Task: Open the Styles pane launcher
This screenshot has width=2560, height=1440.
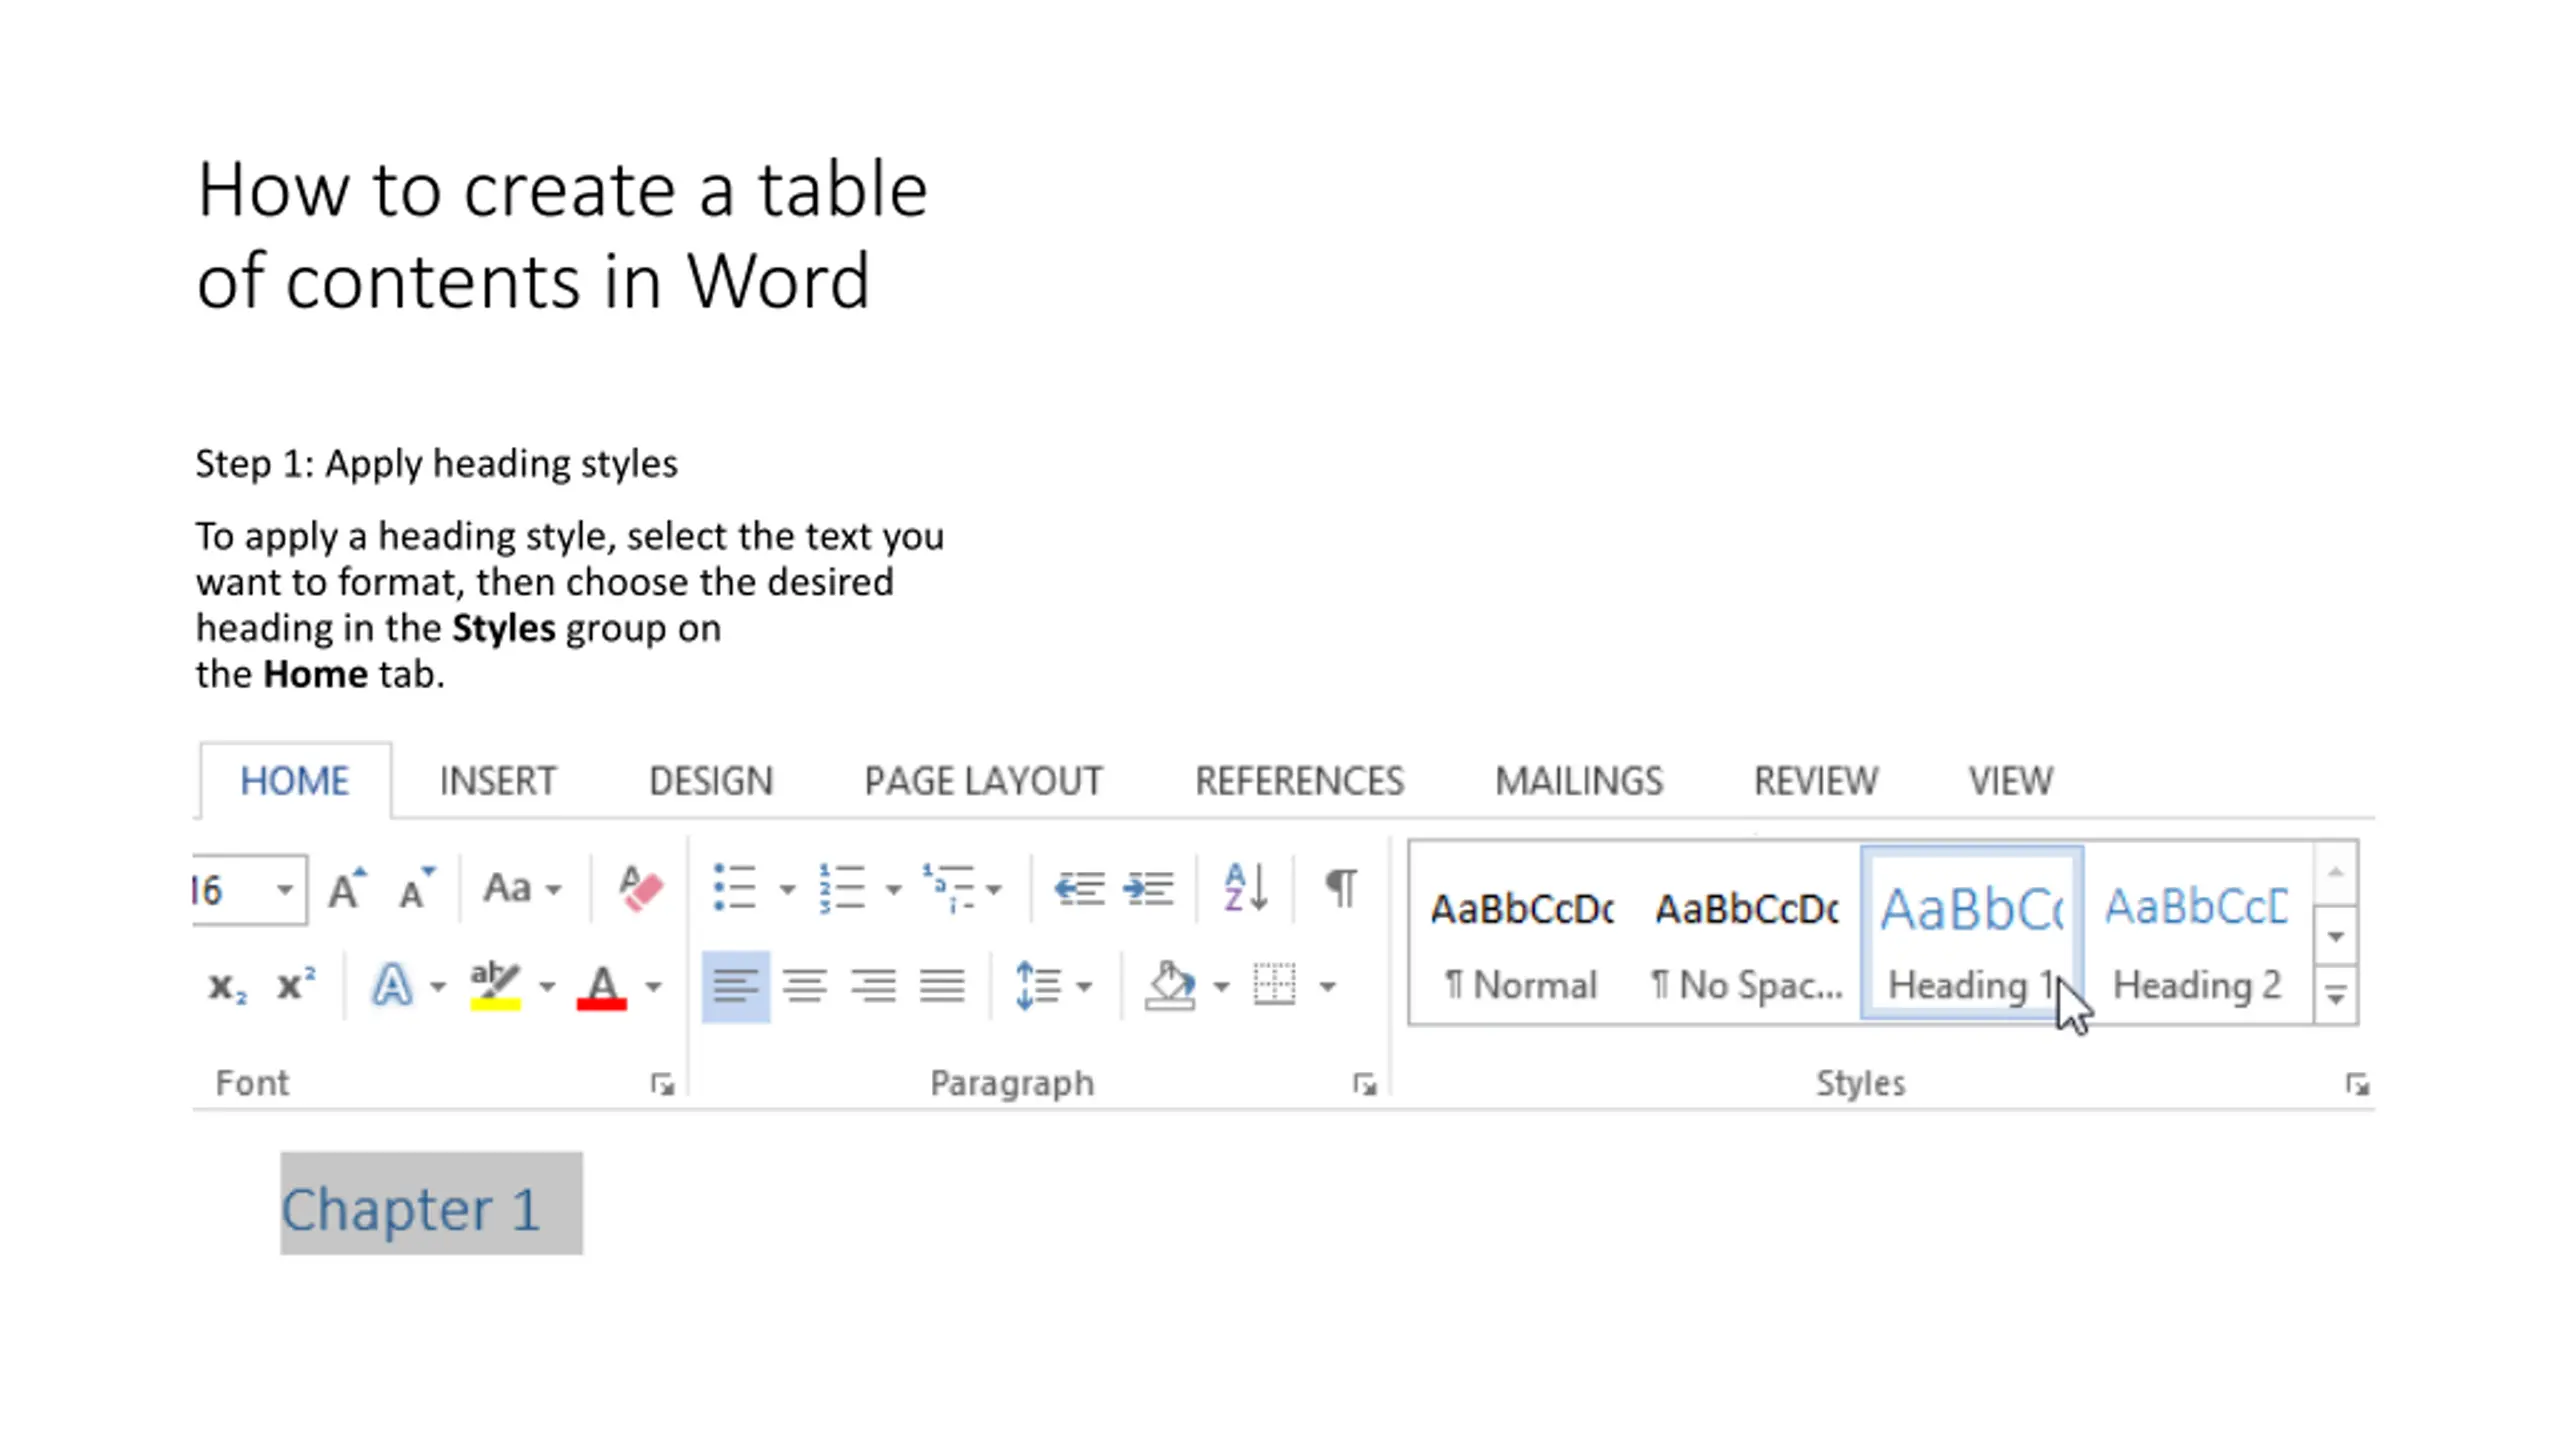Action: [x=2357, y=1084]
